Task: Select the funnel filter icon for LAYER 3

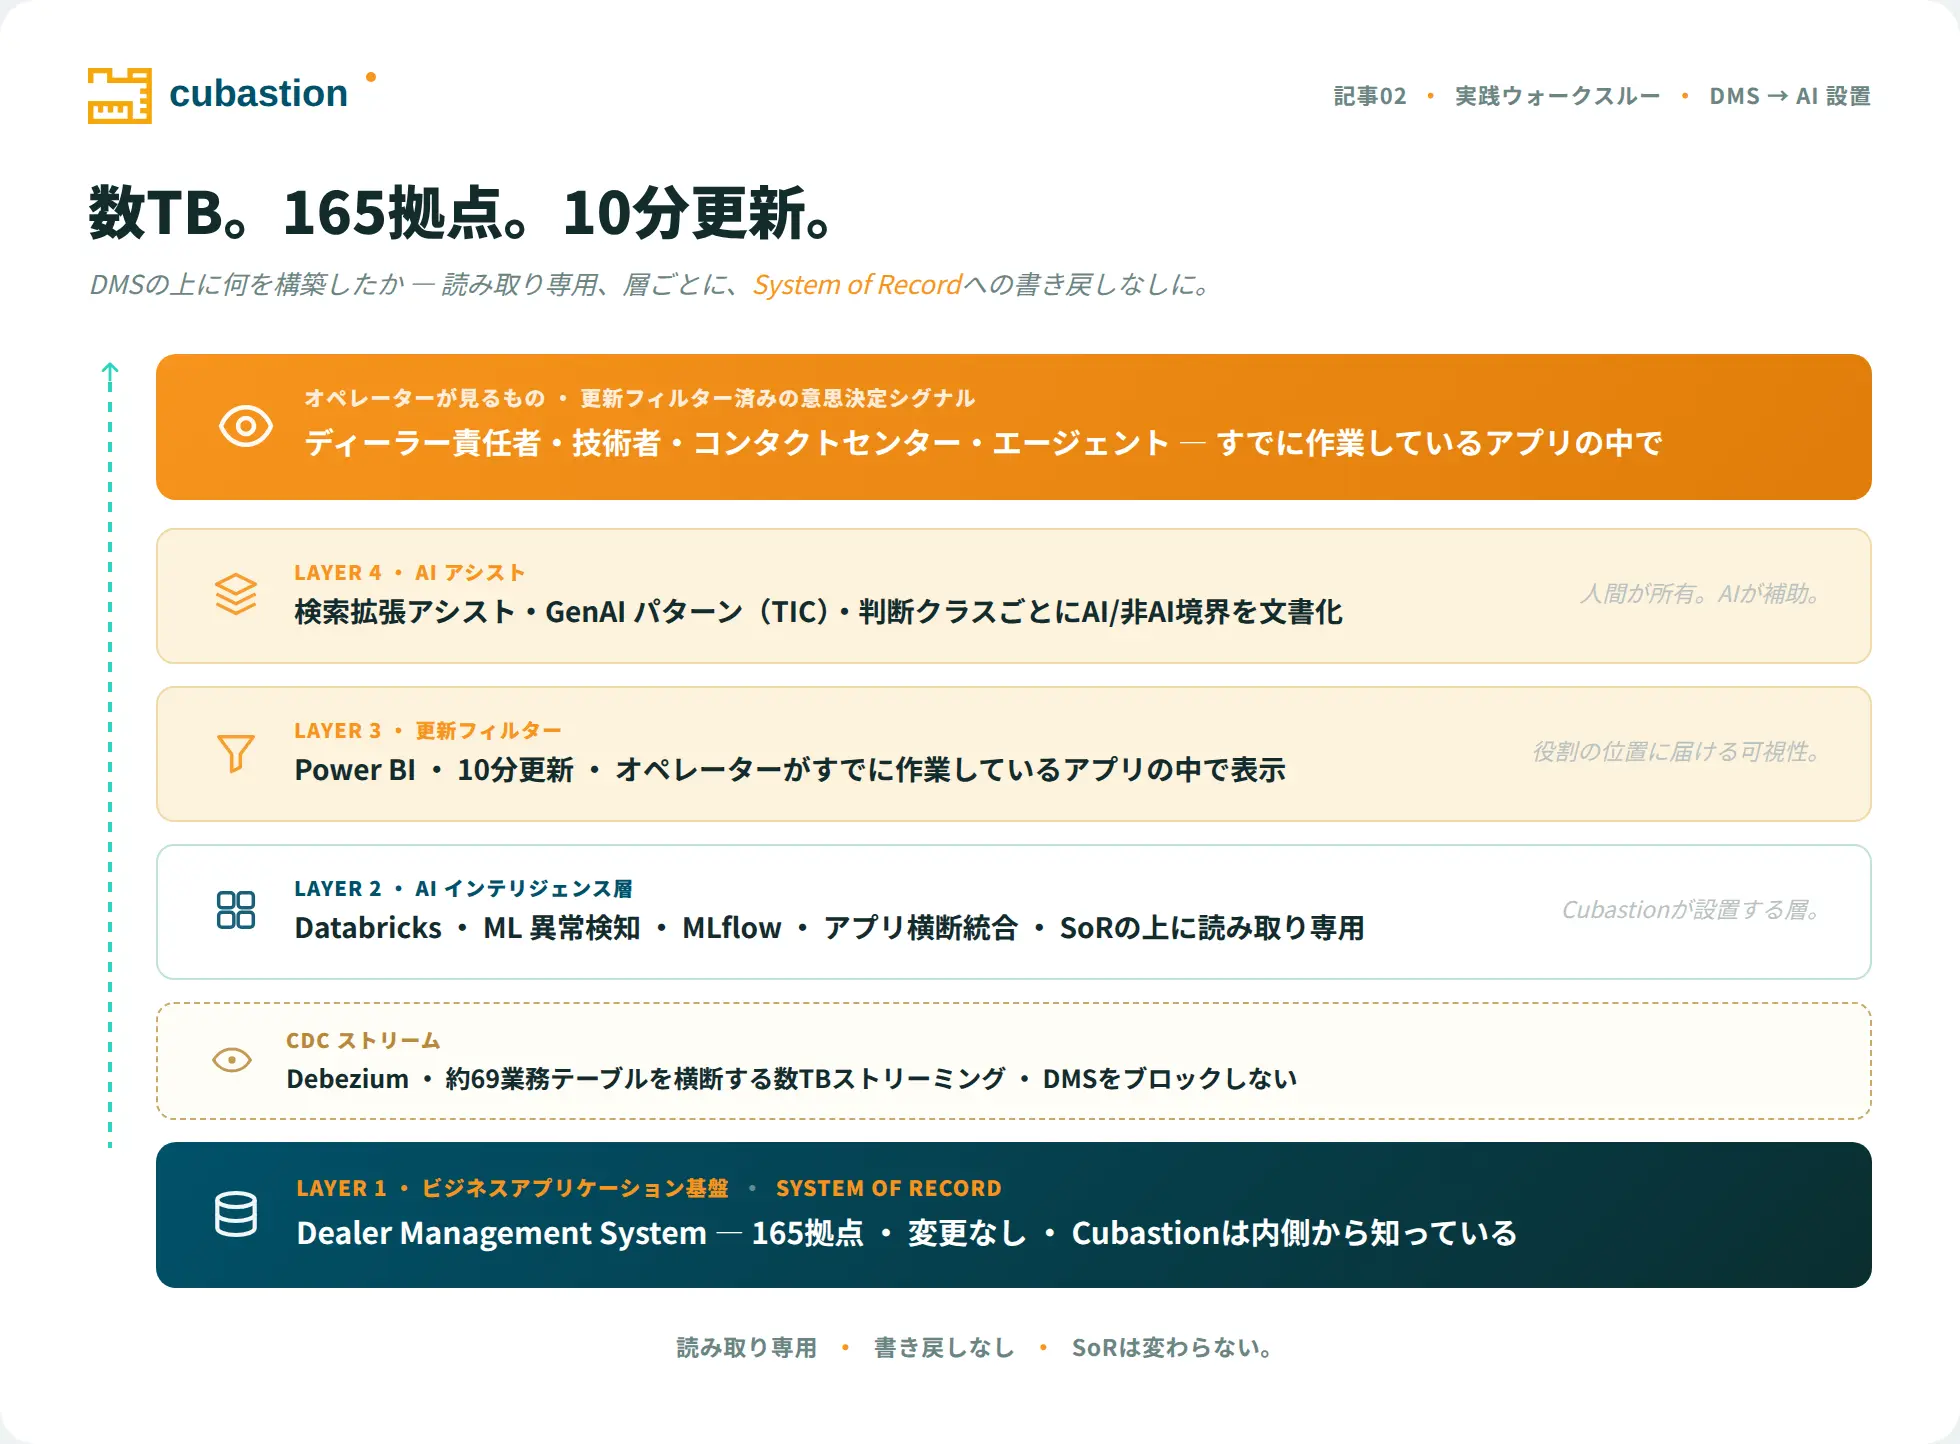Action: [x=236, y=753]
